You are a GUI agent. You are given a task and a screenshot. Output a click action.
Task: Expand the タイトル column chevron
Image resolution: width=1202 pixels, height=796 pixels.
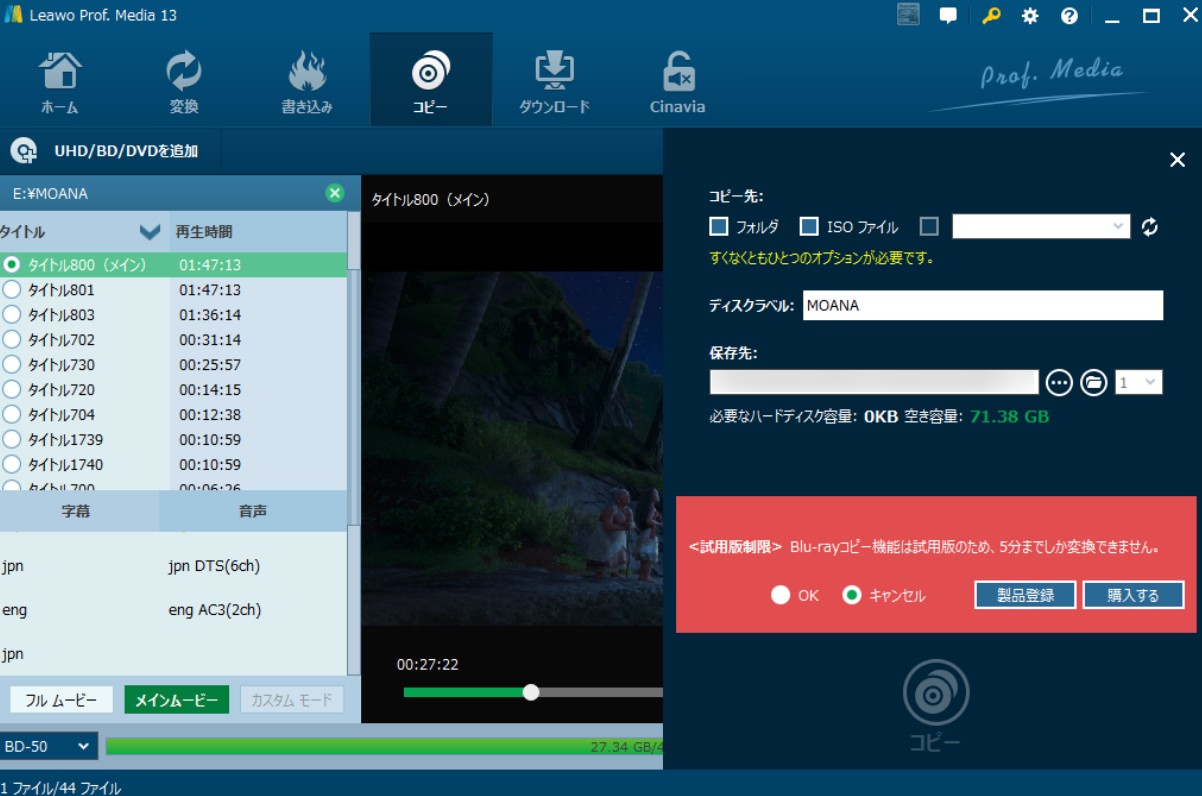pos(150,232)
